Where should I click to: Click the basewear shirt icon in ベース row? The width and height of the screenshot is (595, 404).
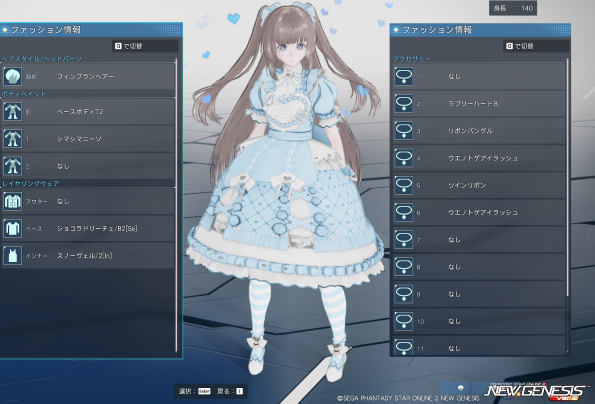pyautogui.click(x=13, y=228)
